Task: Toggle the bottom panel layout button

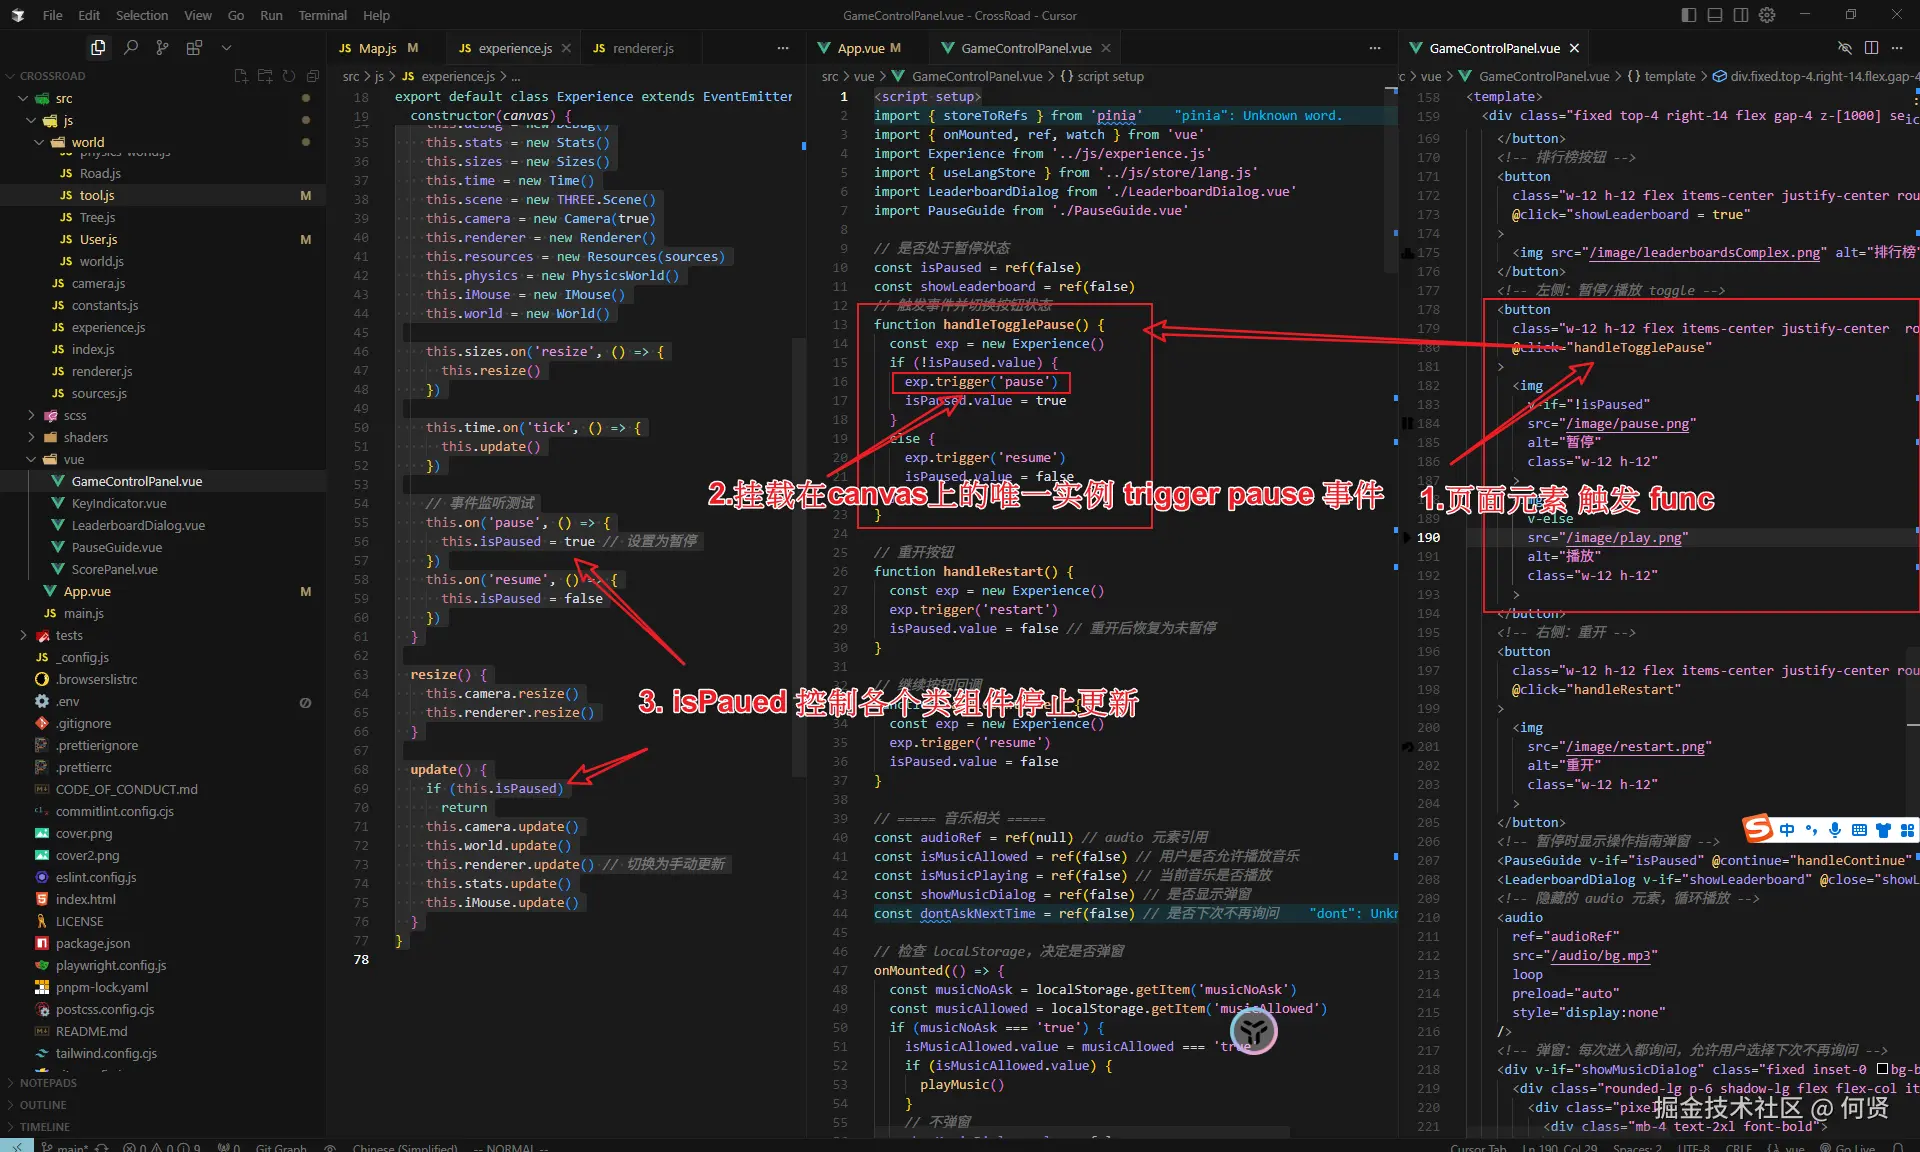Action: pyautogui.click(x=1715, y=15)
